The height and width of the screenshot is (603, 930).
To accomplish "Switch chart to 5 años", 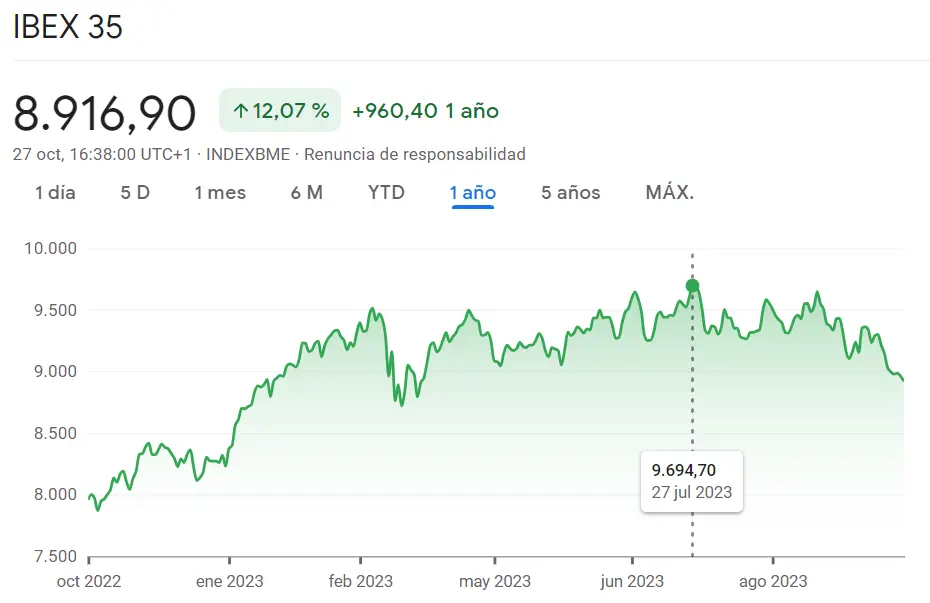I will point(571,193).
